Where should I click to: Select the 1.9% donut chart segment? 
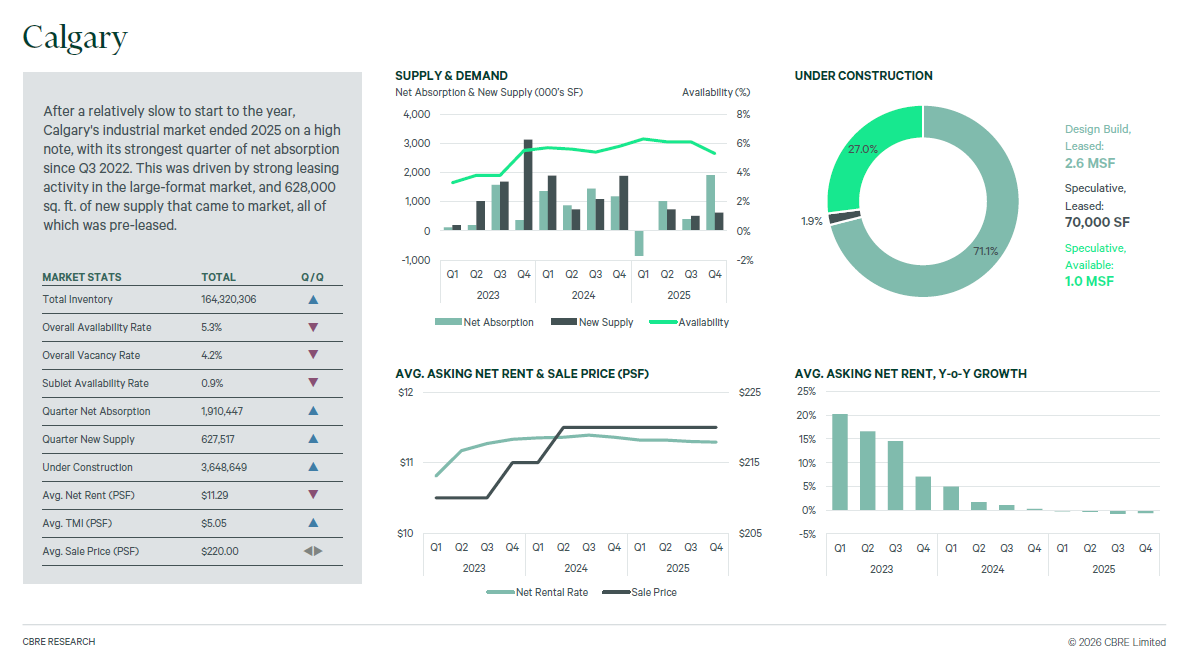pos(844,217)
